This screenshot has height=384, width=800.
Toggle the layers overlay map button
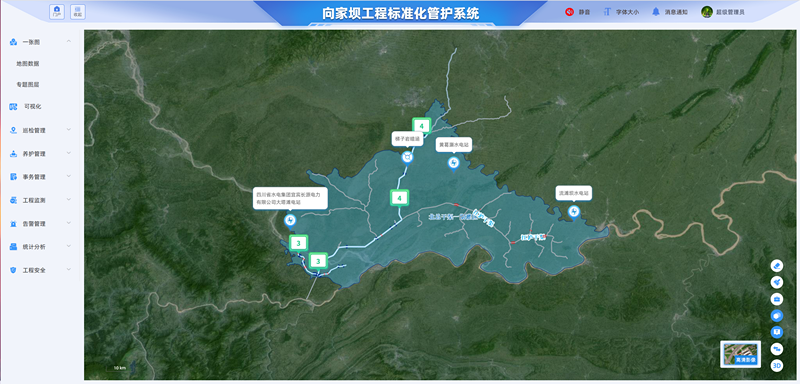(777, 316)
